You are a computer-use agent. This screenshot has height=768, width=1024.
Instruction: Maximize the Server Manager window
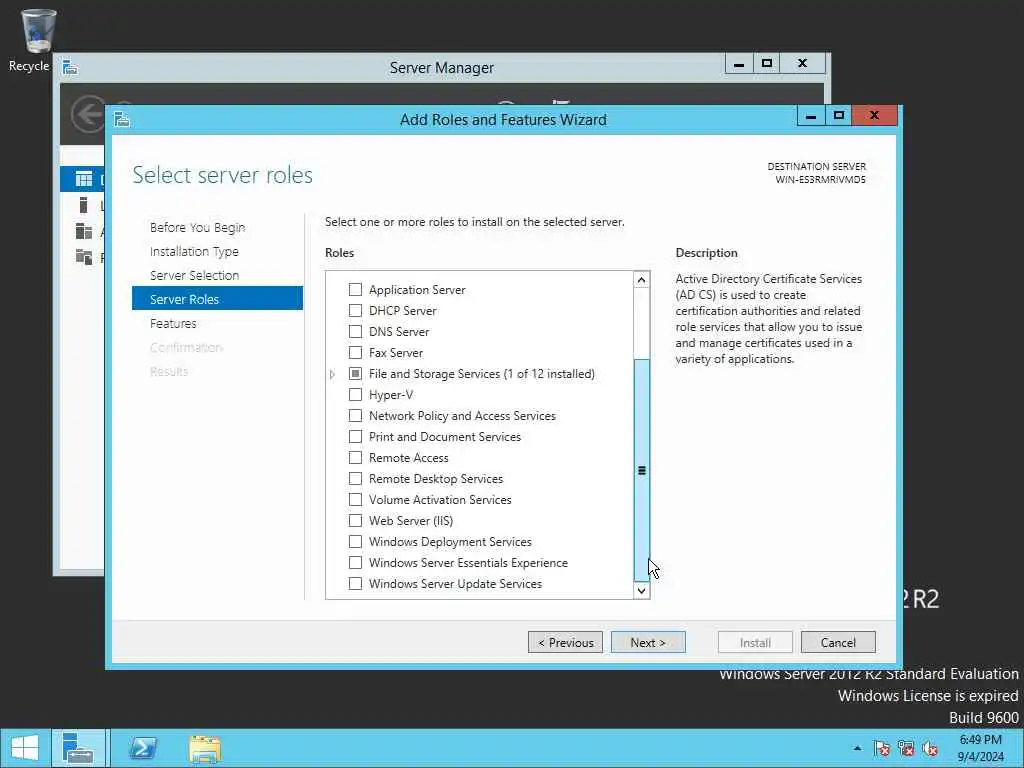pyautogui.click(x=767, y=64)
